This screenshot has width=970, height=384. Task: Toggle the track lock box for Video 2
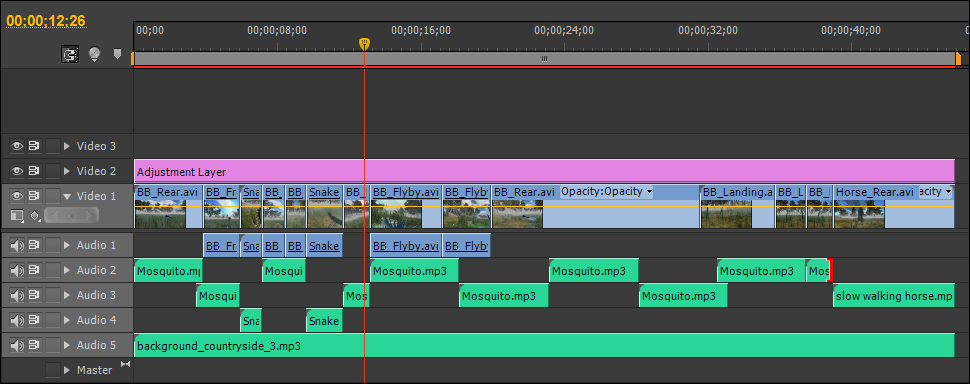pyautogui.click(x=53, y=171)
